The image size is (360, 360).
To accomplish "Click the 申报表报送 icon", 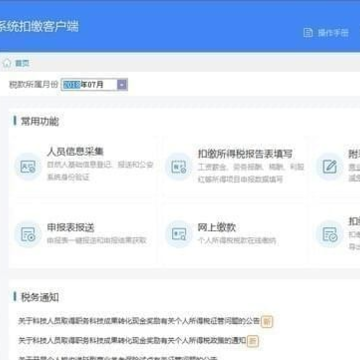I will click(28, 234).
